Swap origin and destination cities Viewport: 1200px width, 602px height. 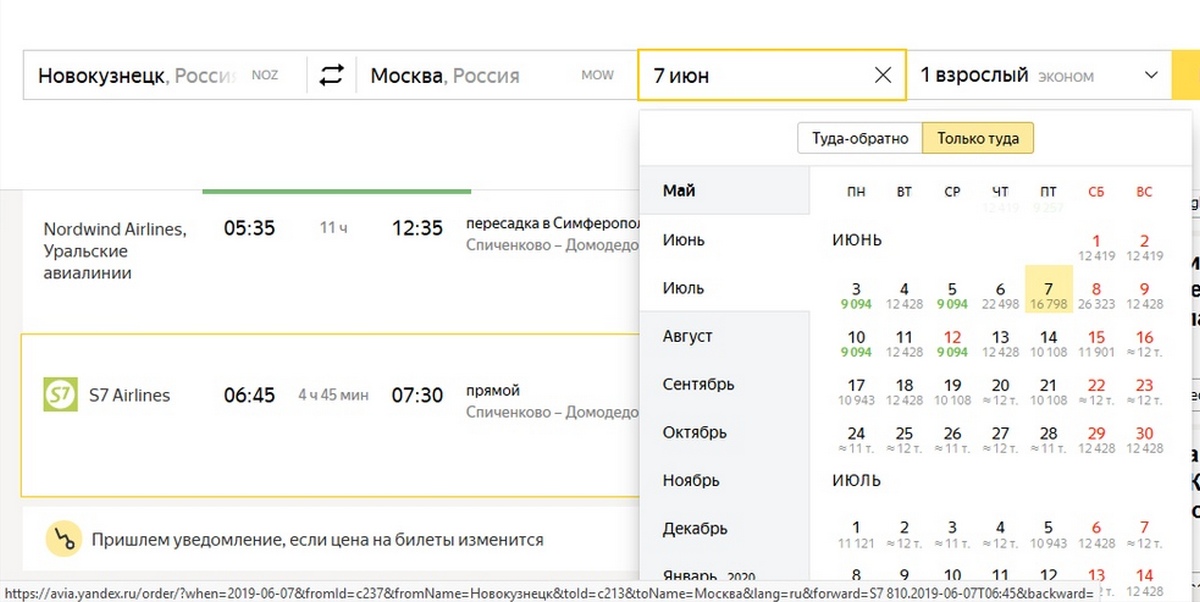click(331, 76)
